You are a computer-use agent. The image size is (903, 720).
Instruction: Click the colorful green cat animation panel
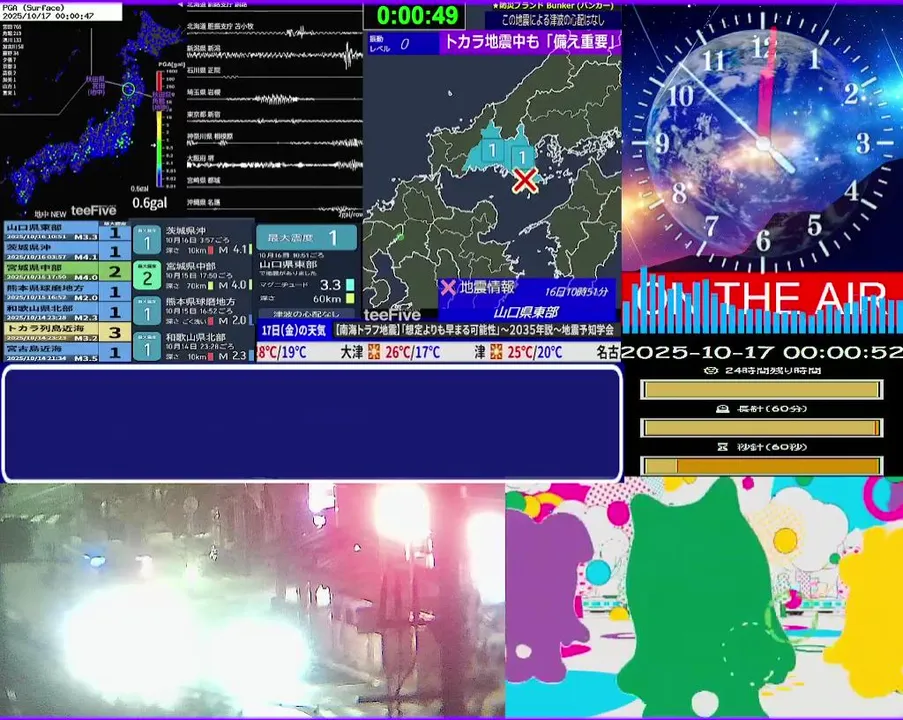click(x=704, y=597)
